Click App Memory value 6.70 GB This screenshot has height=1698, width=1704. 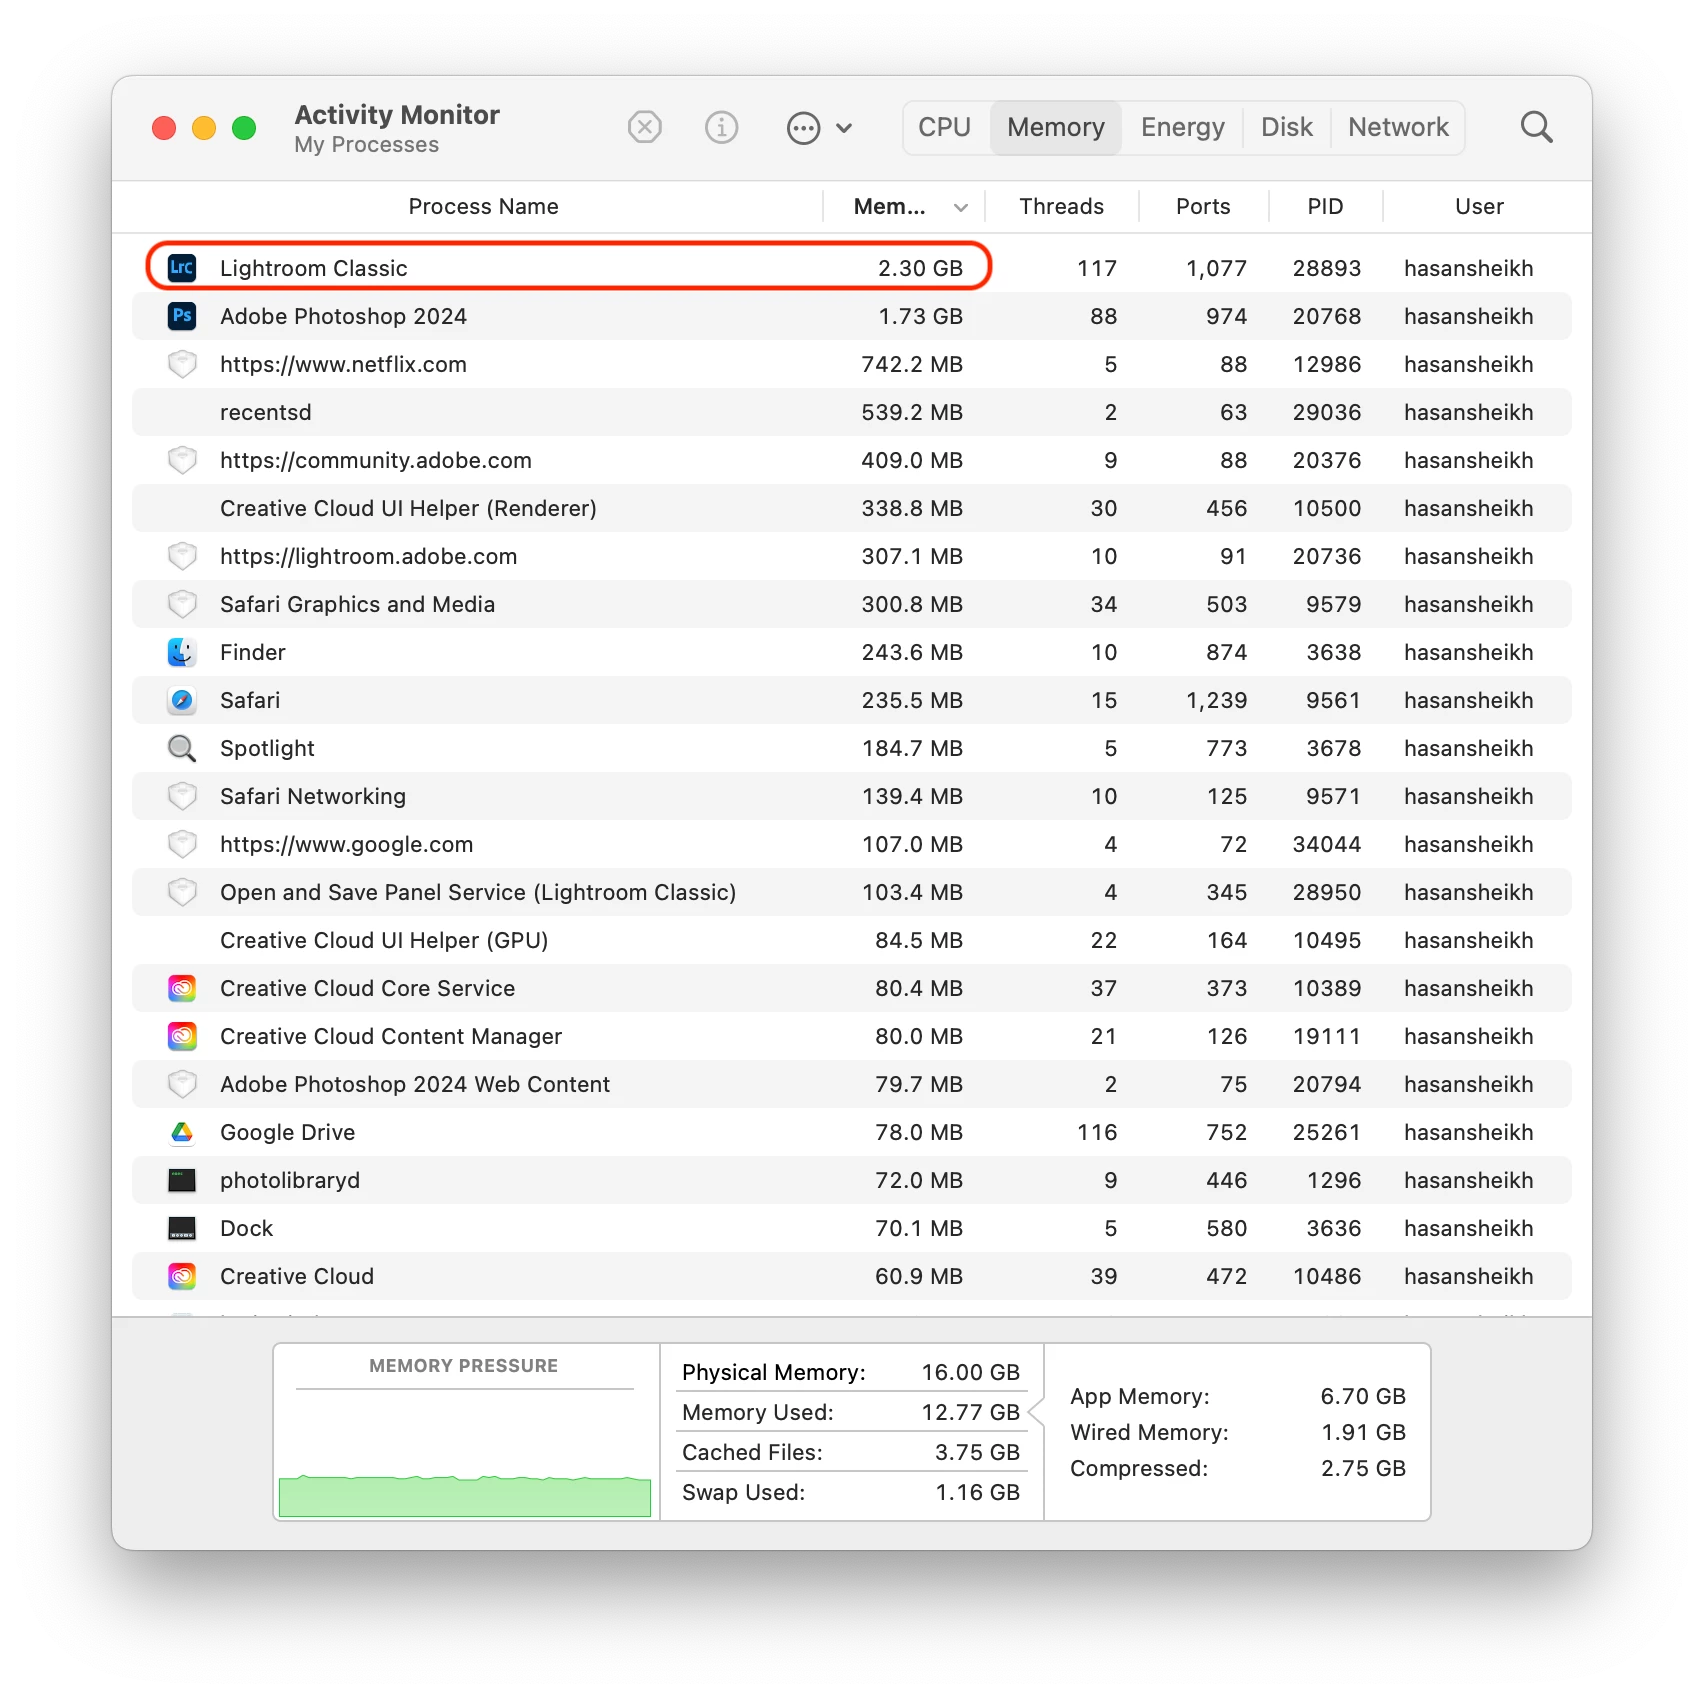(1363, 1396)
